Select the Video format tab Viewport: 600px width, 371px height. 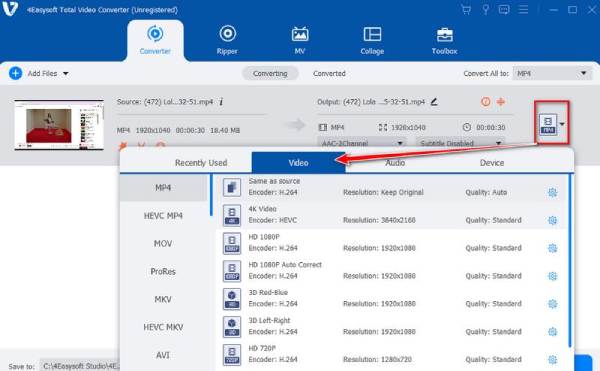[x=298, y=163]
